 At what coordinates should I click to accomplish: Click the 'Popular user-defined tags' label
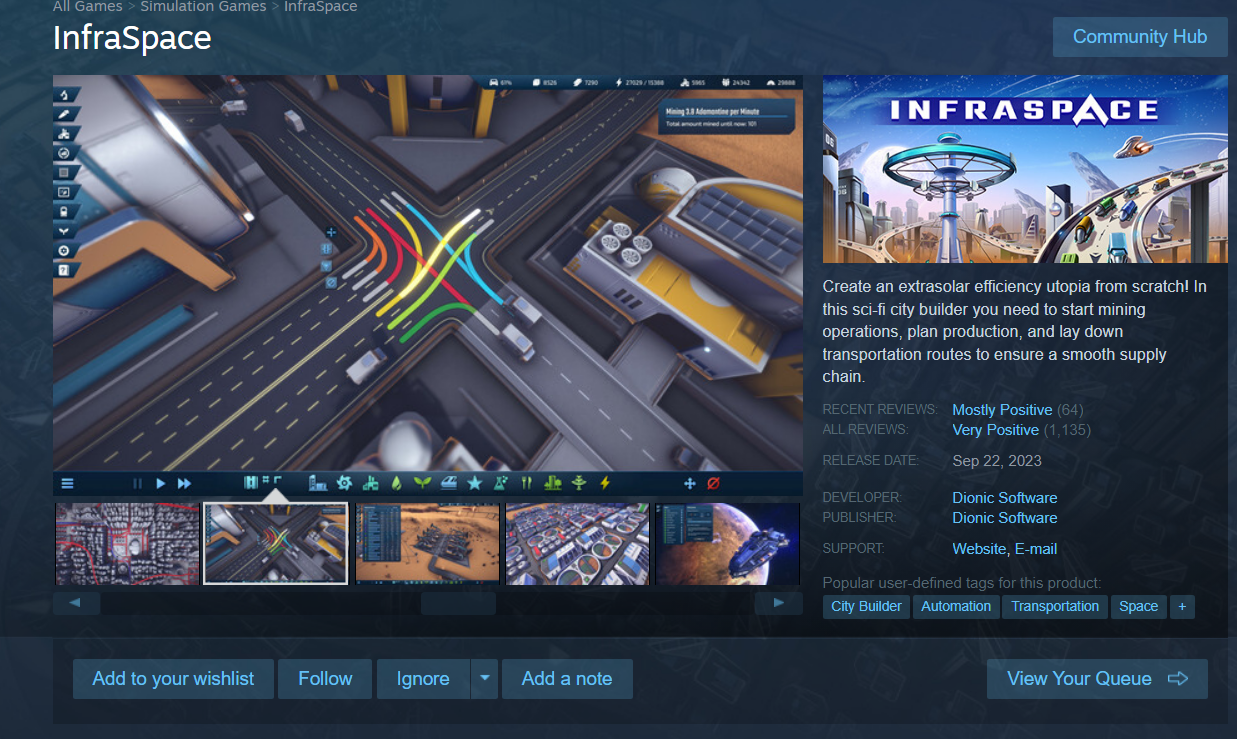pyautogui.click(x=962, y=583)
